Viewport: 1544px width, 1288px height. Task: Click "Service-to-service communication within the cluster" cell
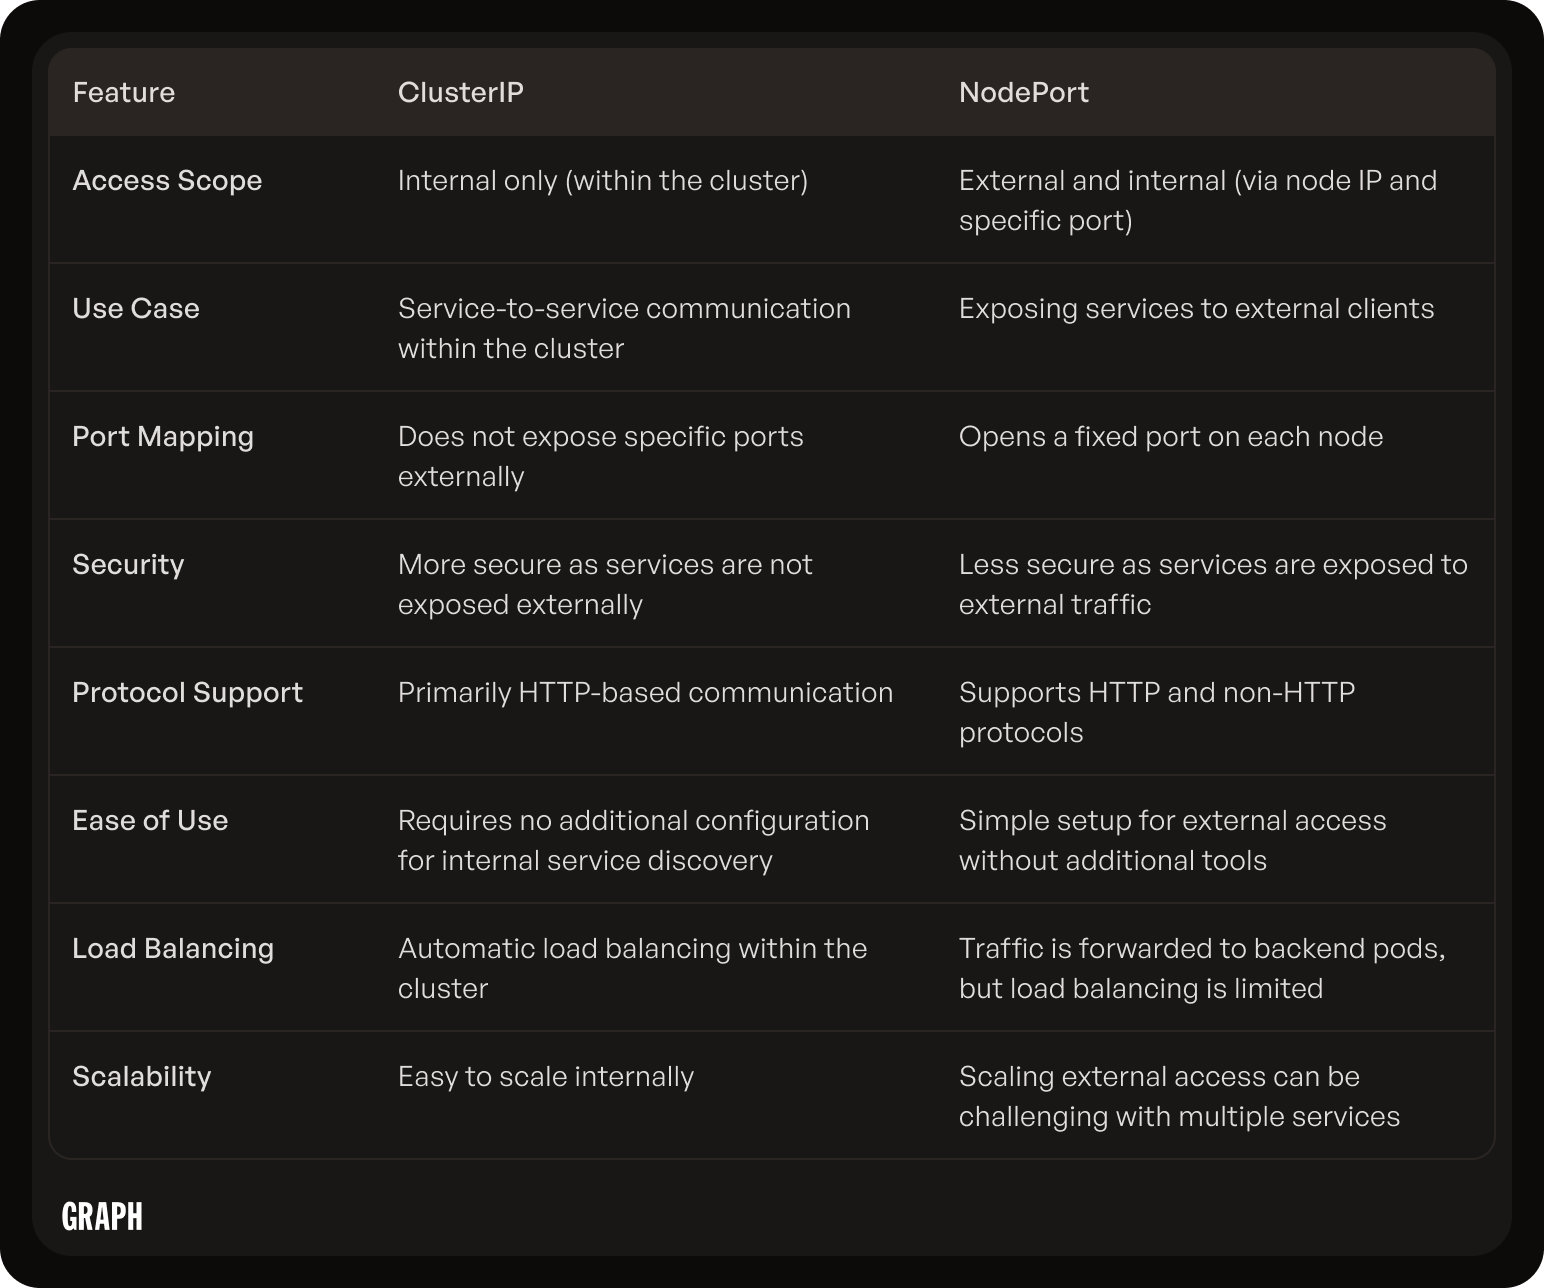coord(624,328)
